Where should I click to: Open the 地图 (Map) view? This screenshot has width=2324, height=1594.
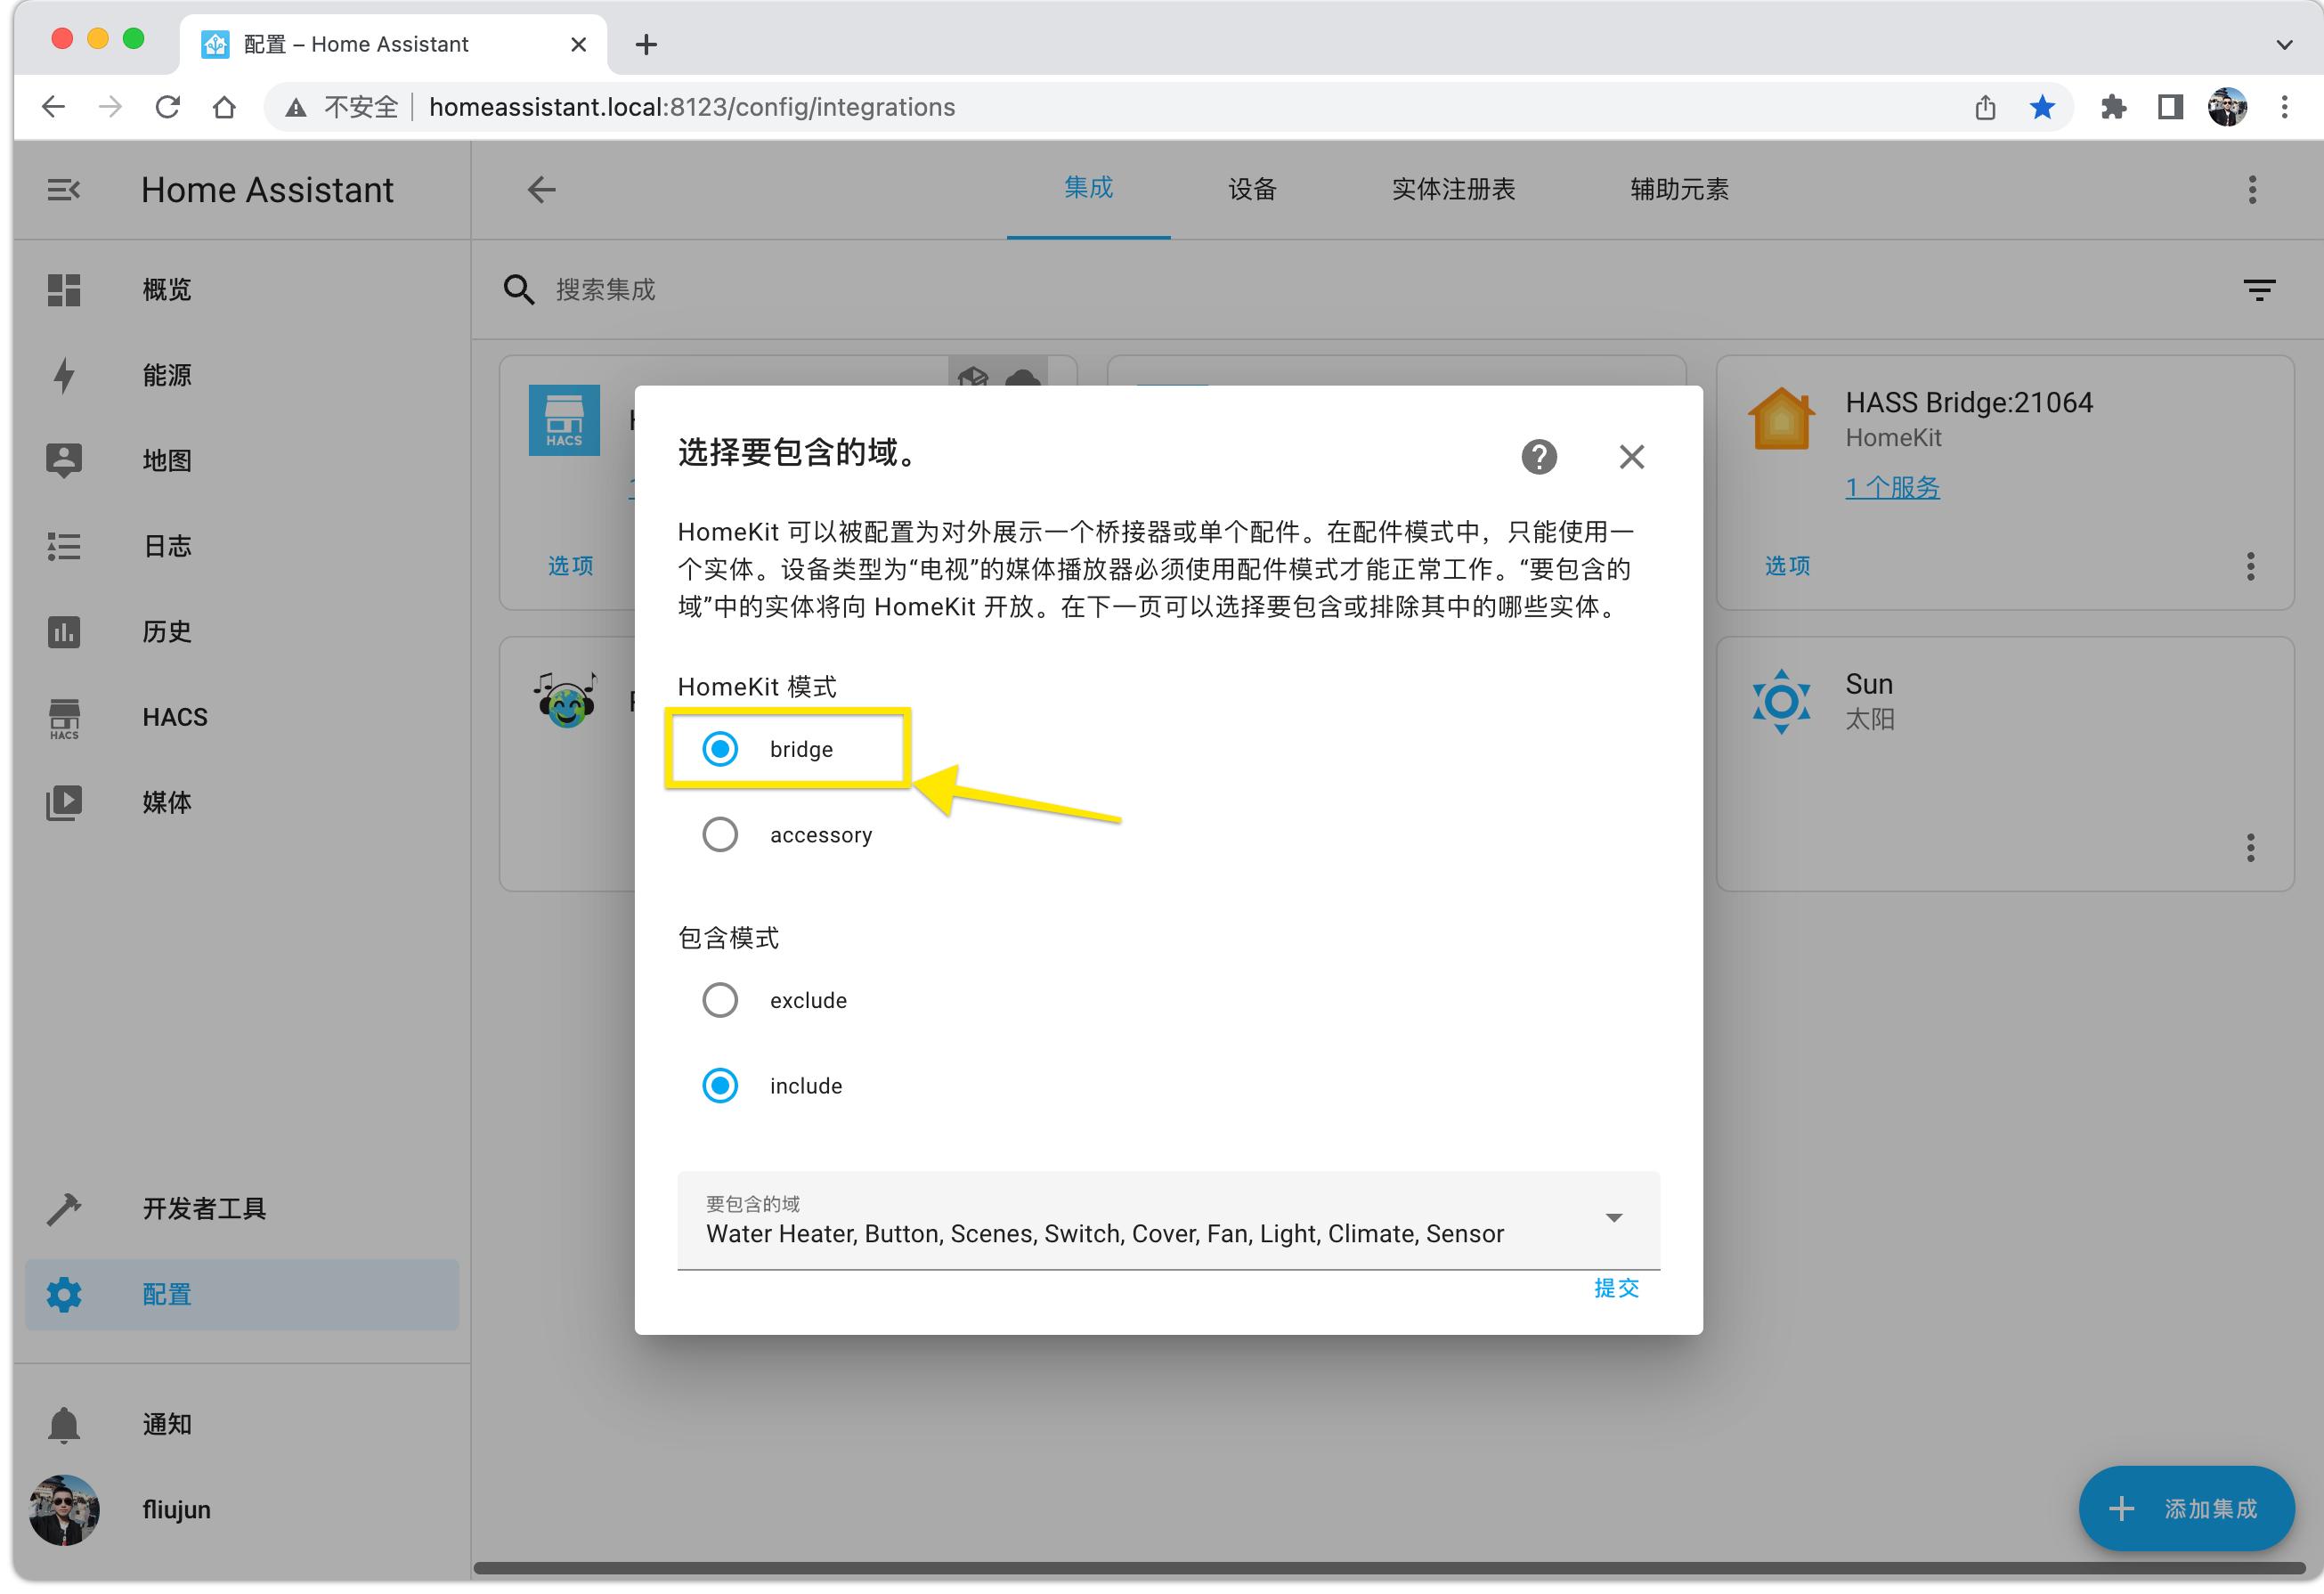tap(166, 460)
